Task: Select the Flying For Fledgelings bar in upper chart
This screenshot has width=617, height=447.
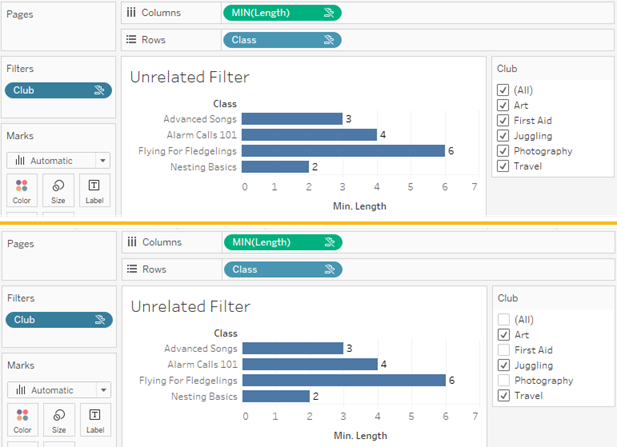Action: point(343,151)
